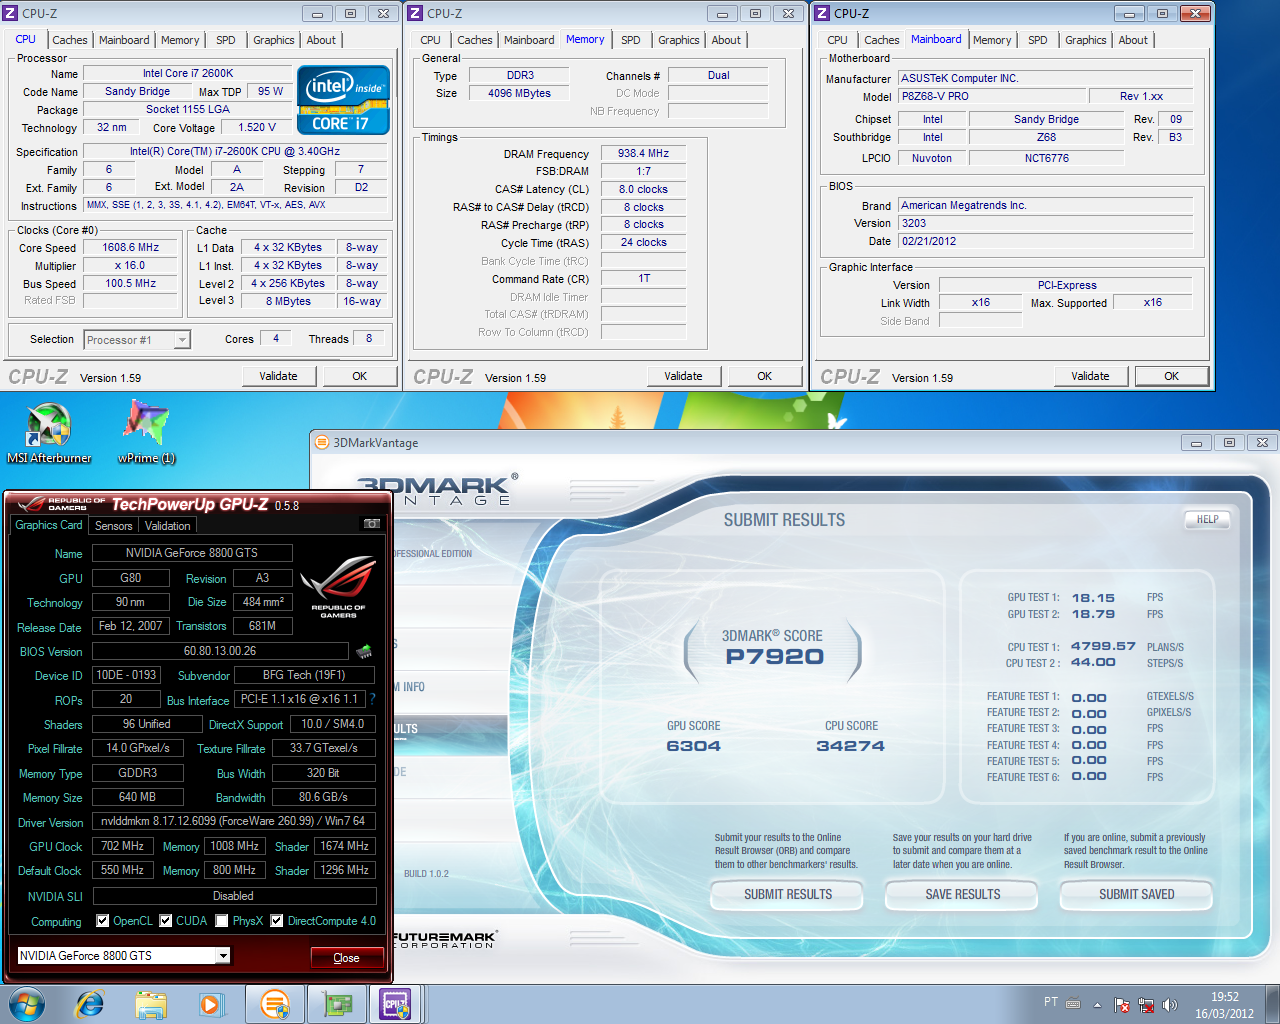This screenshot has height=1024, width=1280.
Task: Open the wPrime desktop icon
Action: pos(146,432)
